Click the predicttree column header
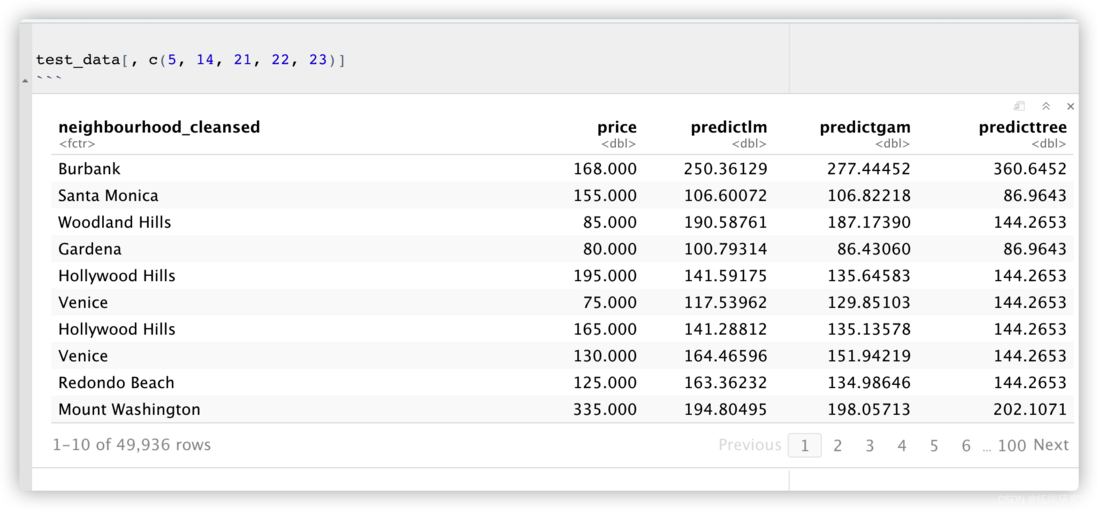 click(1022, 128)
